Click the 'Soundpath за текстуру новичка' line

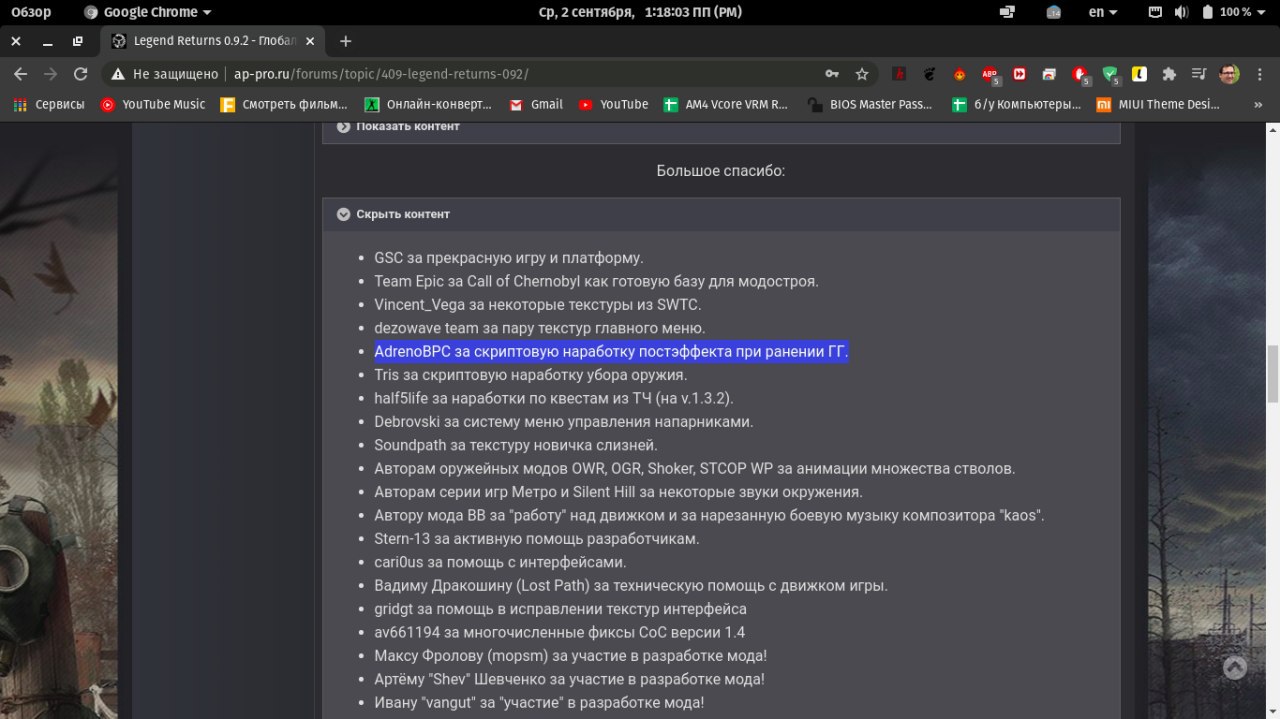516,445
